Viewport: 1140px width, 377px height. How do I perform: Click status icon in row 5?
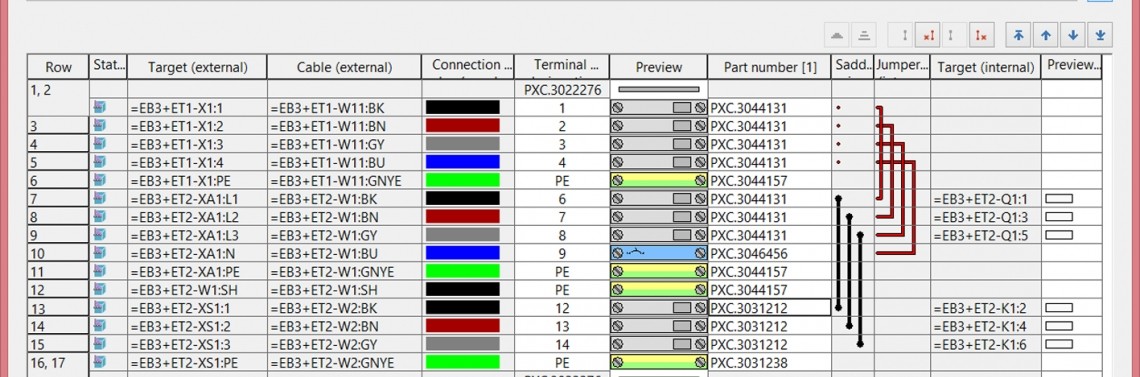click(100, 162)
